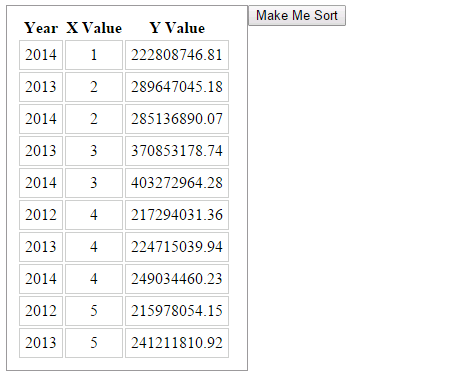The width and height of the screenshot is (458, 382).
Task: Select X Value 3 in 403272964.28 row
Action: pos(94,183)
